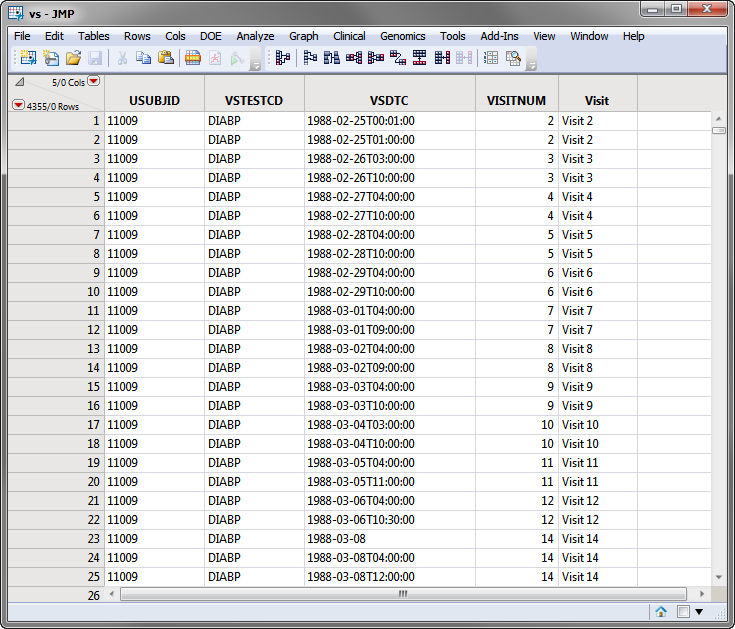Viewport: 735px width, 629px height.
Task: Open the Analyze menu
Action: 255,36
